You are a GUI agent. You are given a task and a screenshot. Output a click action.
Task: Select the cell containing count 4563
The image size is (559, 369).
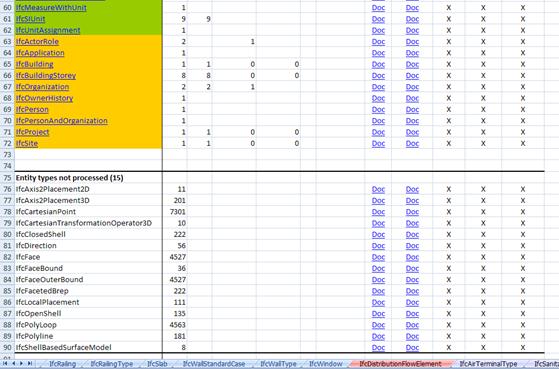click(175, 325)
